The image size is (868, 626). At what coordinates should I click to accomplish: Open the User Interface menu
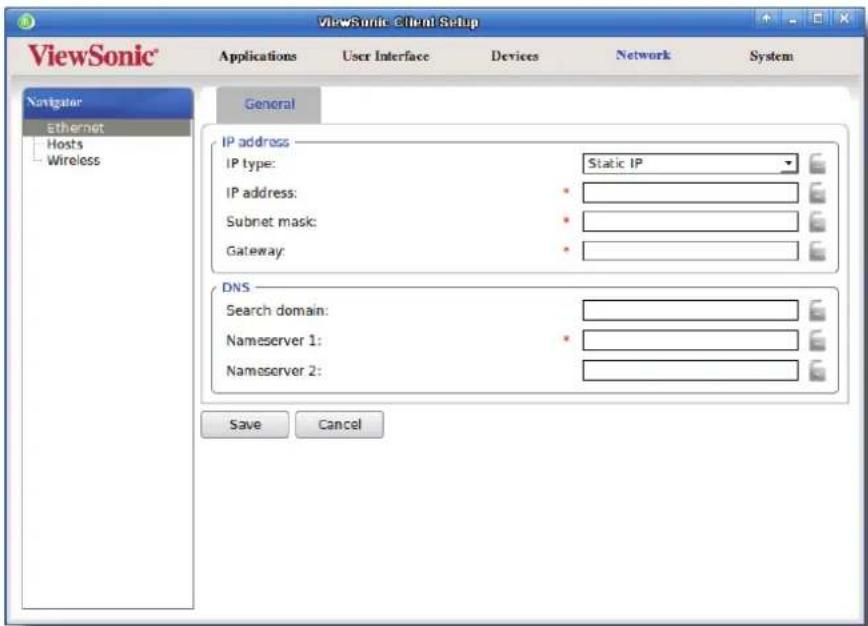385,56
